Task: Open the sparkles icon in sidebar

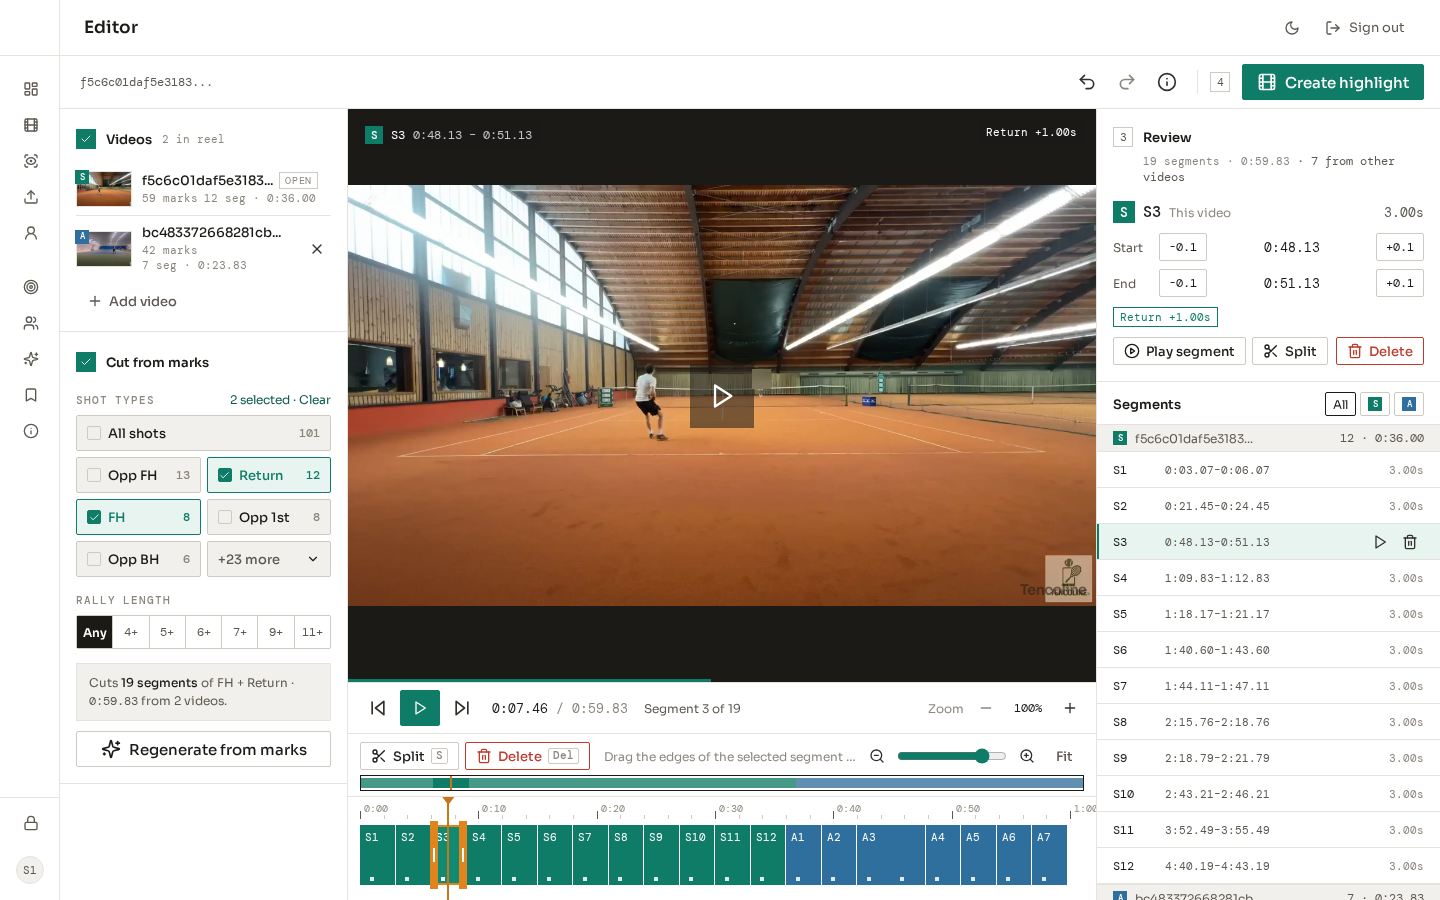Action: 31,359
